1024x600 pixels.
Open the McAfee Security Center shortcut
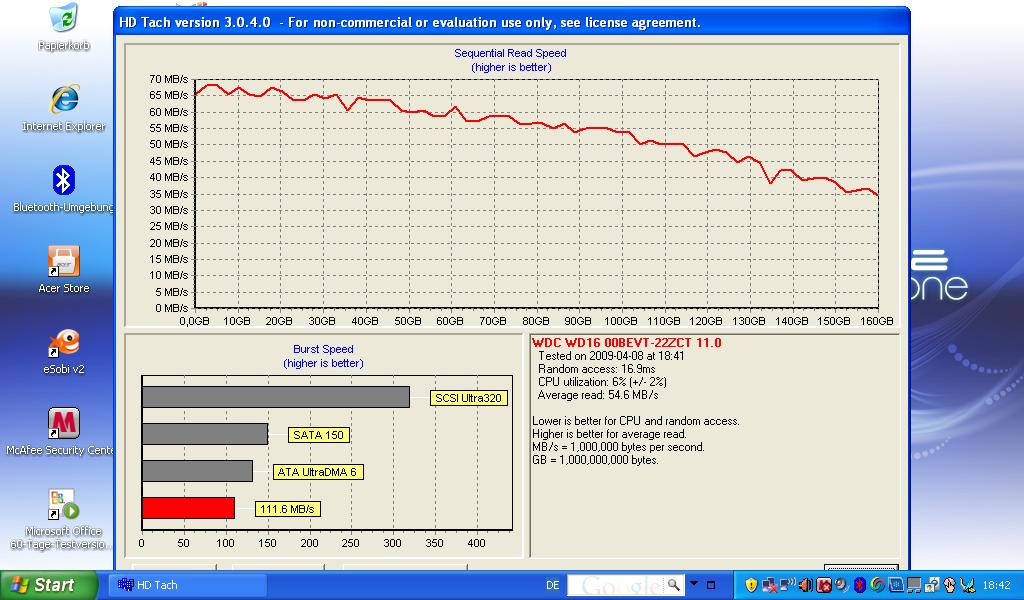pyautogui.click(x=63, y=431)
